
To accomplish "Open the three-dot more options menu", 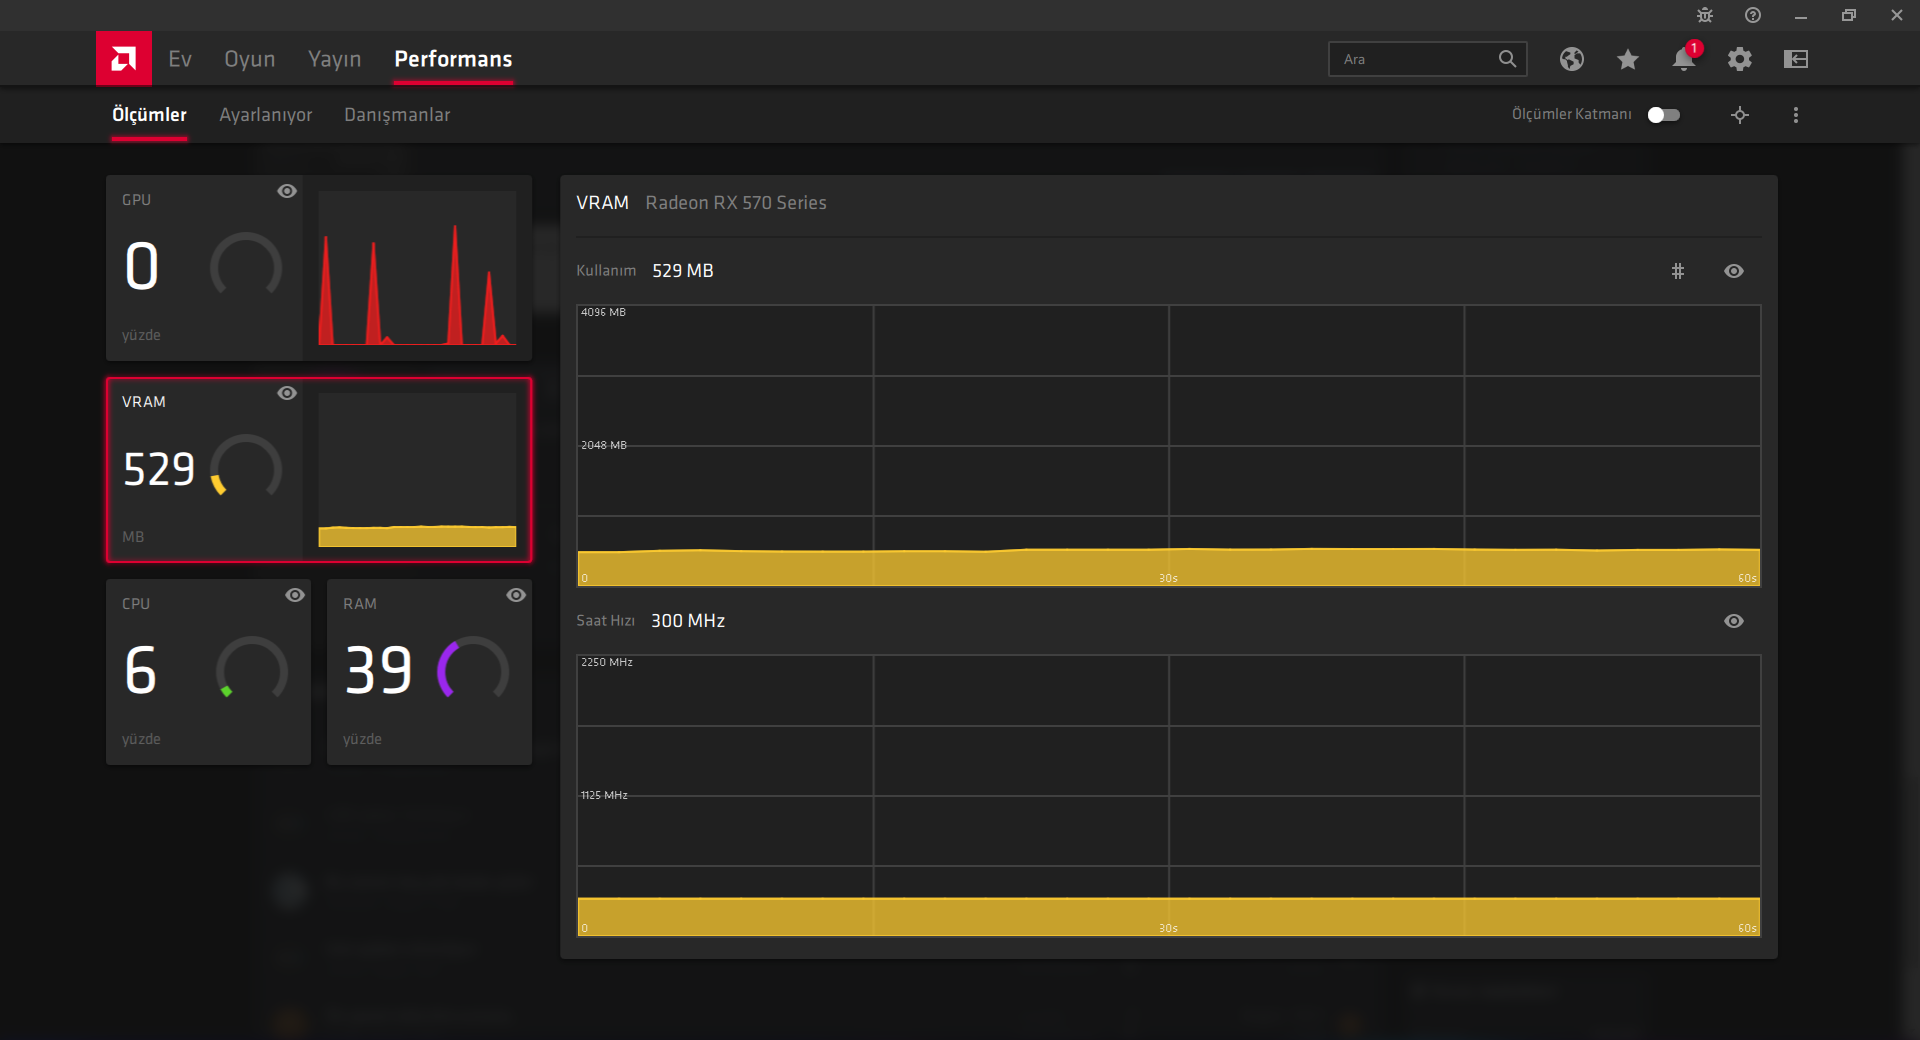I will tap(1796, 115).
